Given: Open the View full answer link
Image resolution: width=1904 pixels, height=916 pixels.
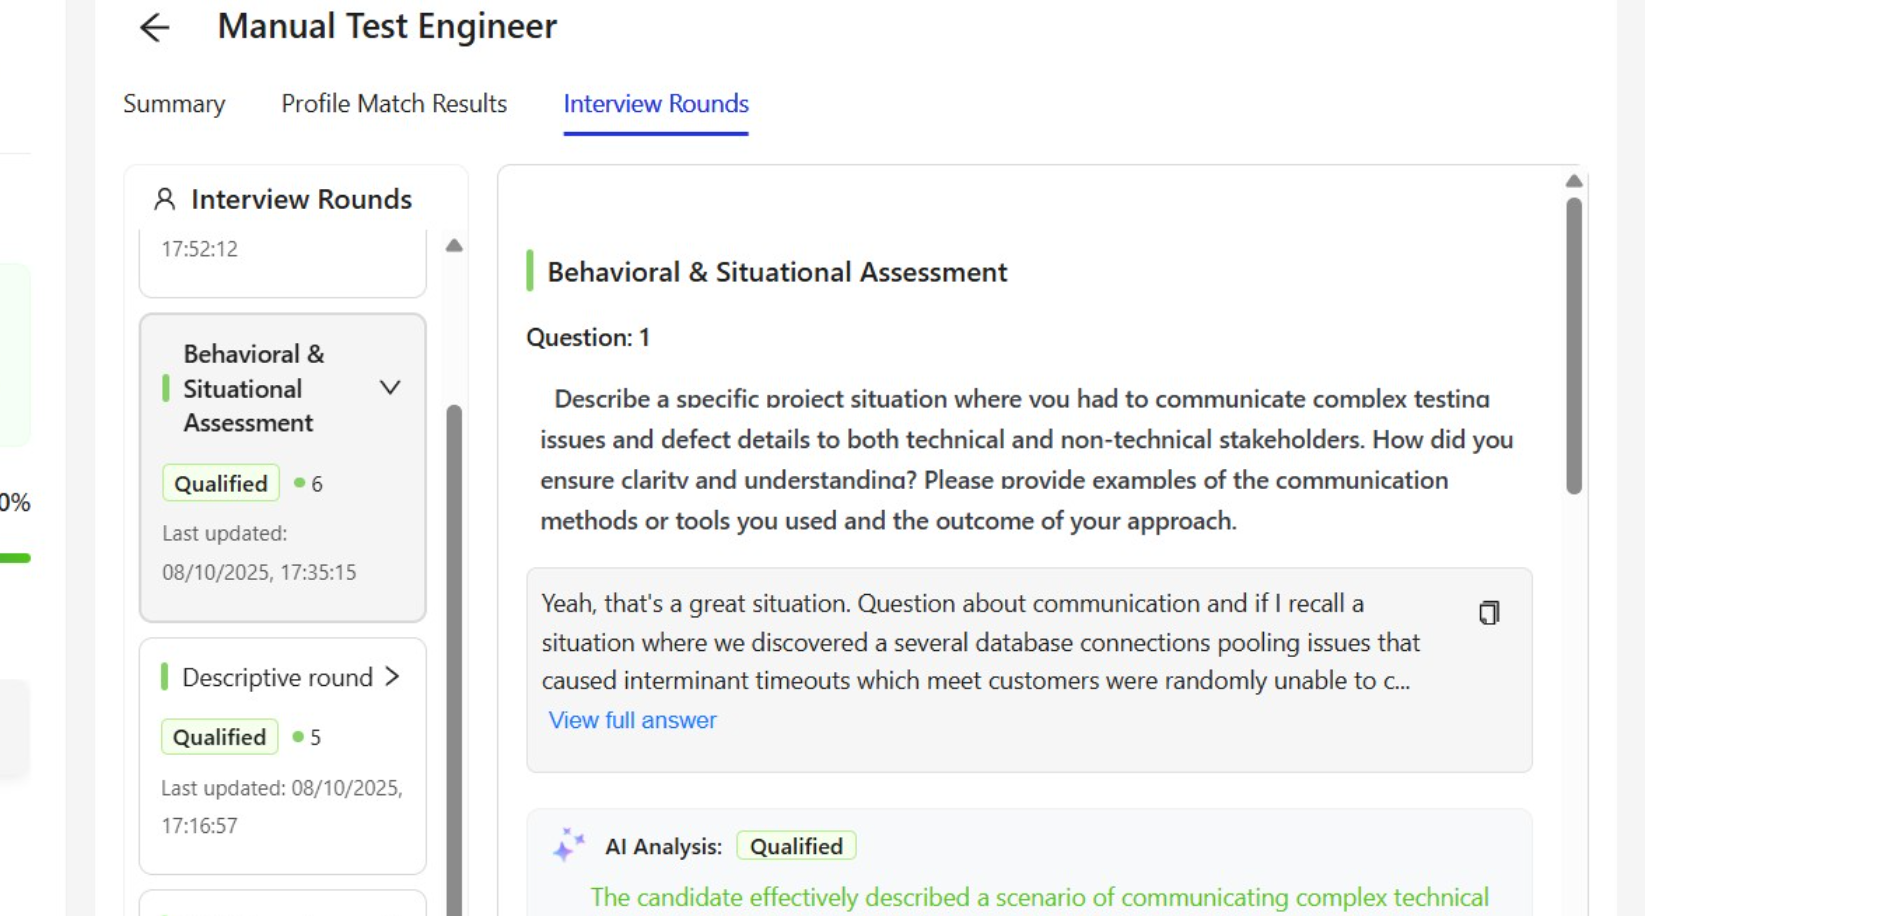Looking at the screenshot, I should (x=632, y=720).
